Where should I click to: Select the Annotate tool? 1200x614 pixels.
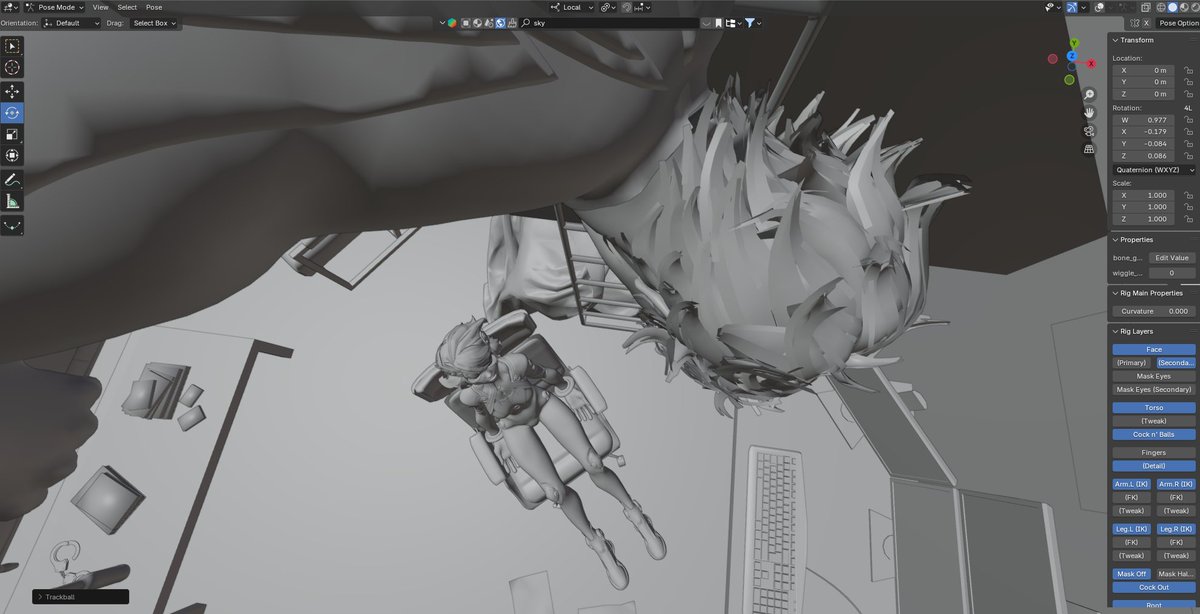pos(12,180)
